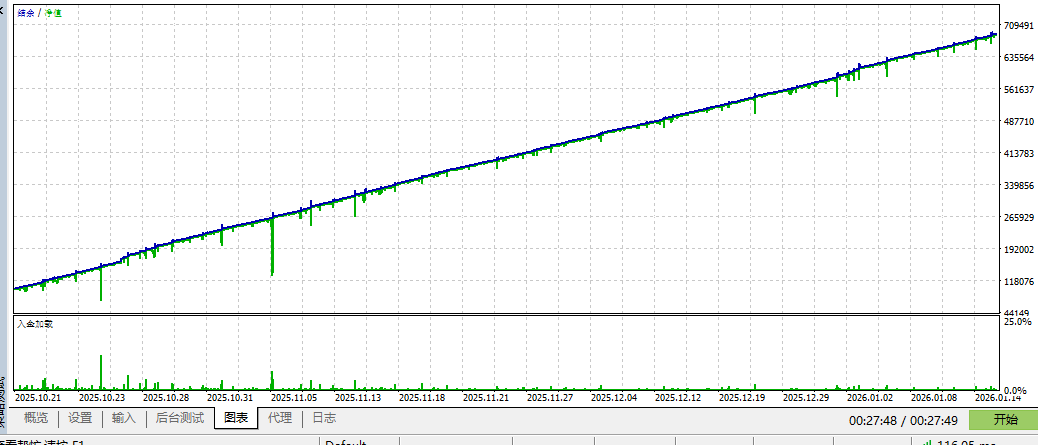Click the 2025.11.13 date label
The height and width of the screenshot is (445, 1038).
click(x=358, y=398)
